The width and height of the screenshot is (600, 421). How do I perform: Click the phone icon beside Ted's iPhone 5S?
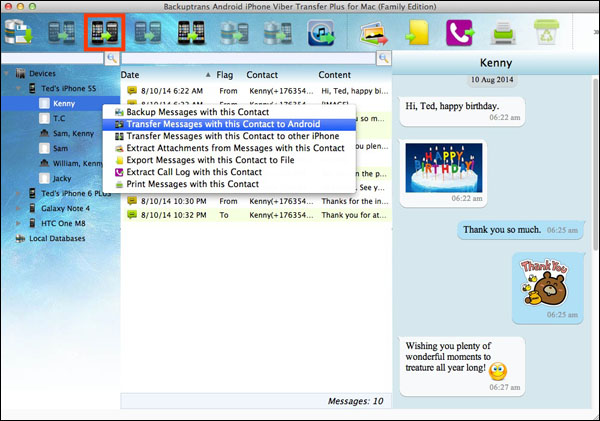tap(33, 88)
